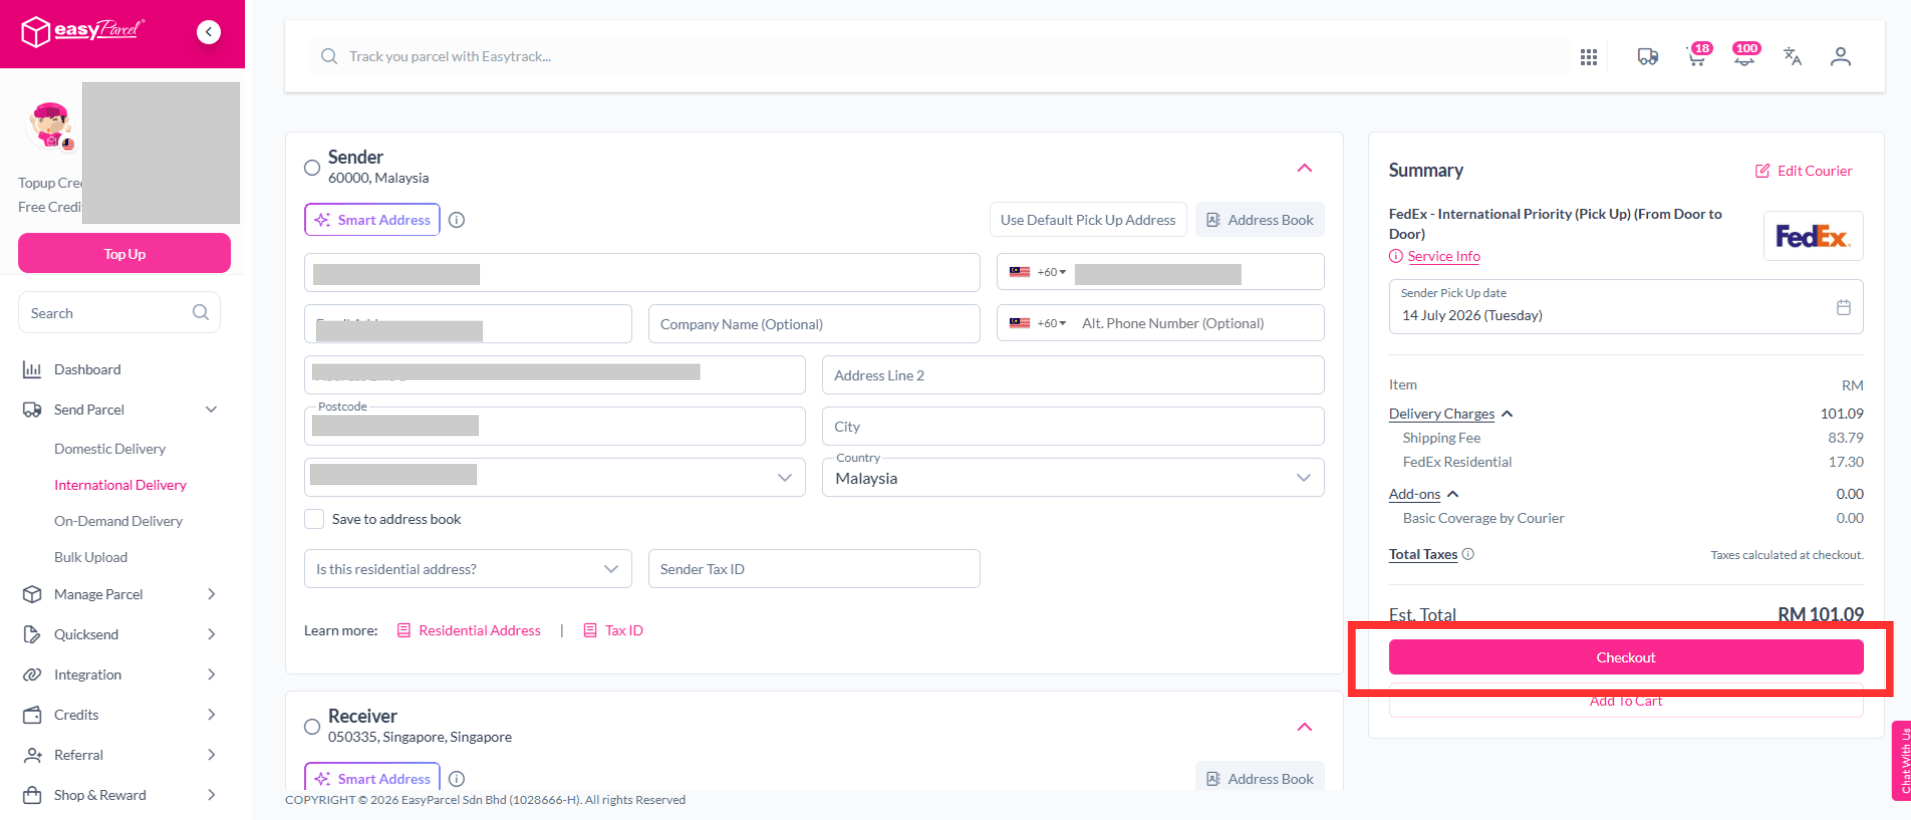The width and height of the screenshot is (1911, 820).
Task: Open the language translate icon
Action: (1792, 57)
